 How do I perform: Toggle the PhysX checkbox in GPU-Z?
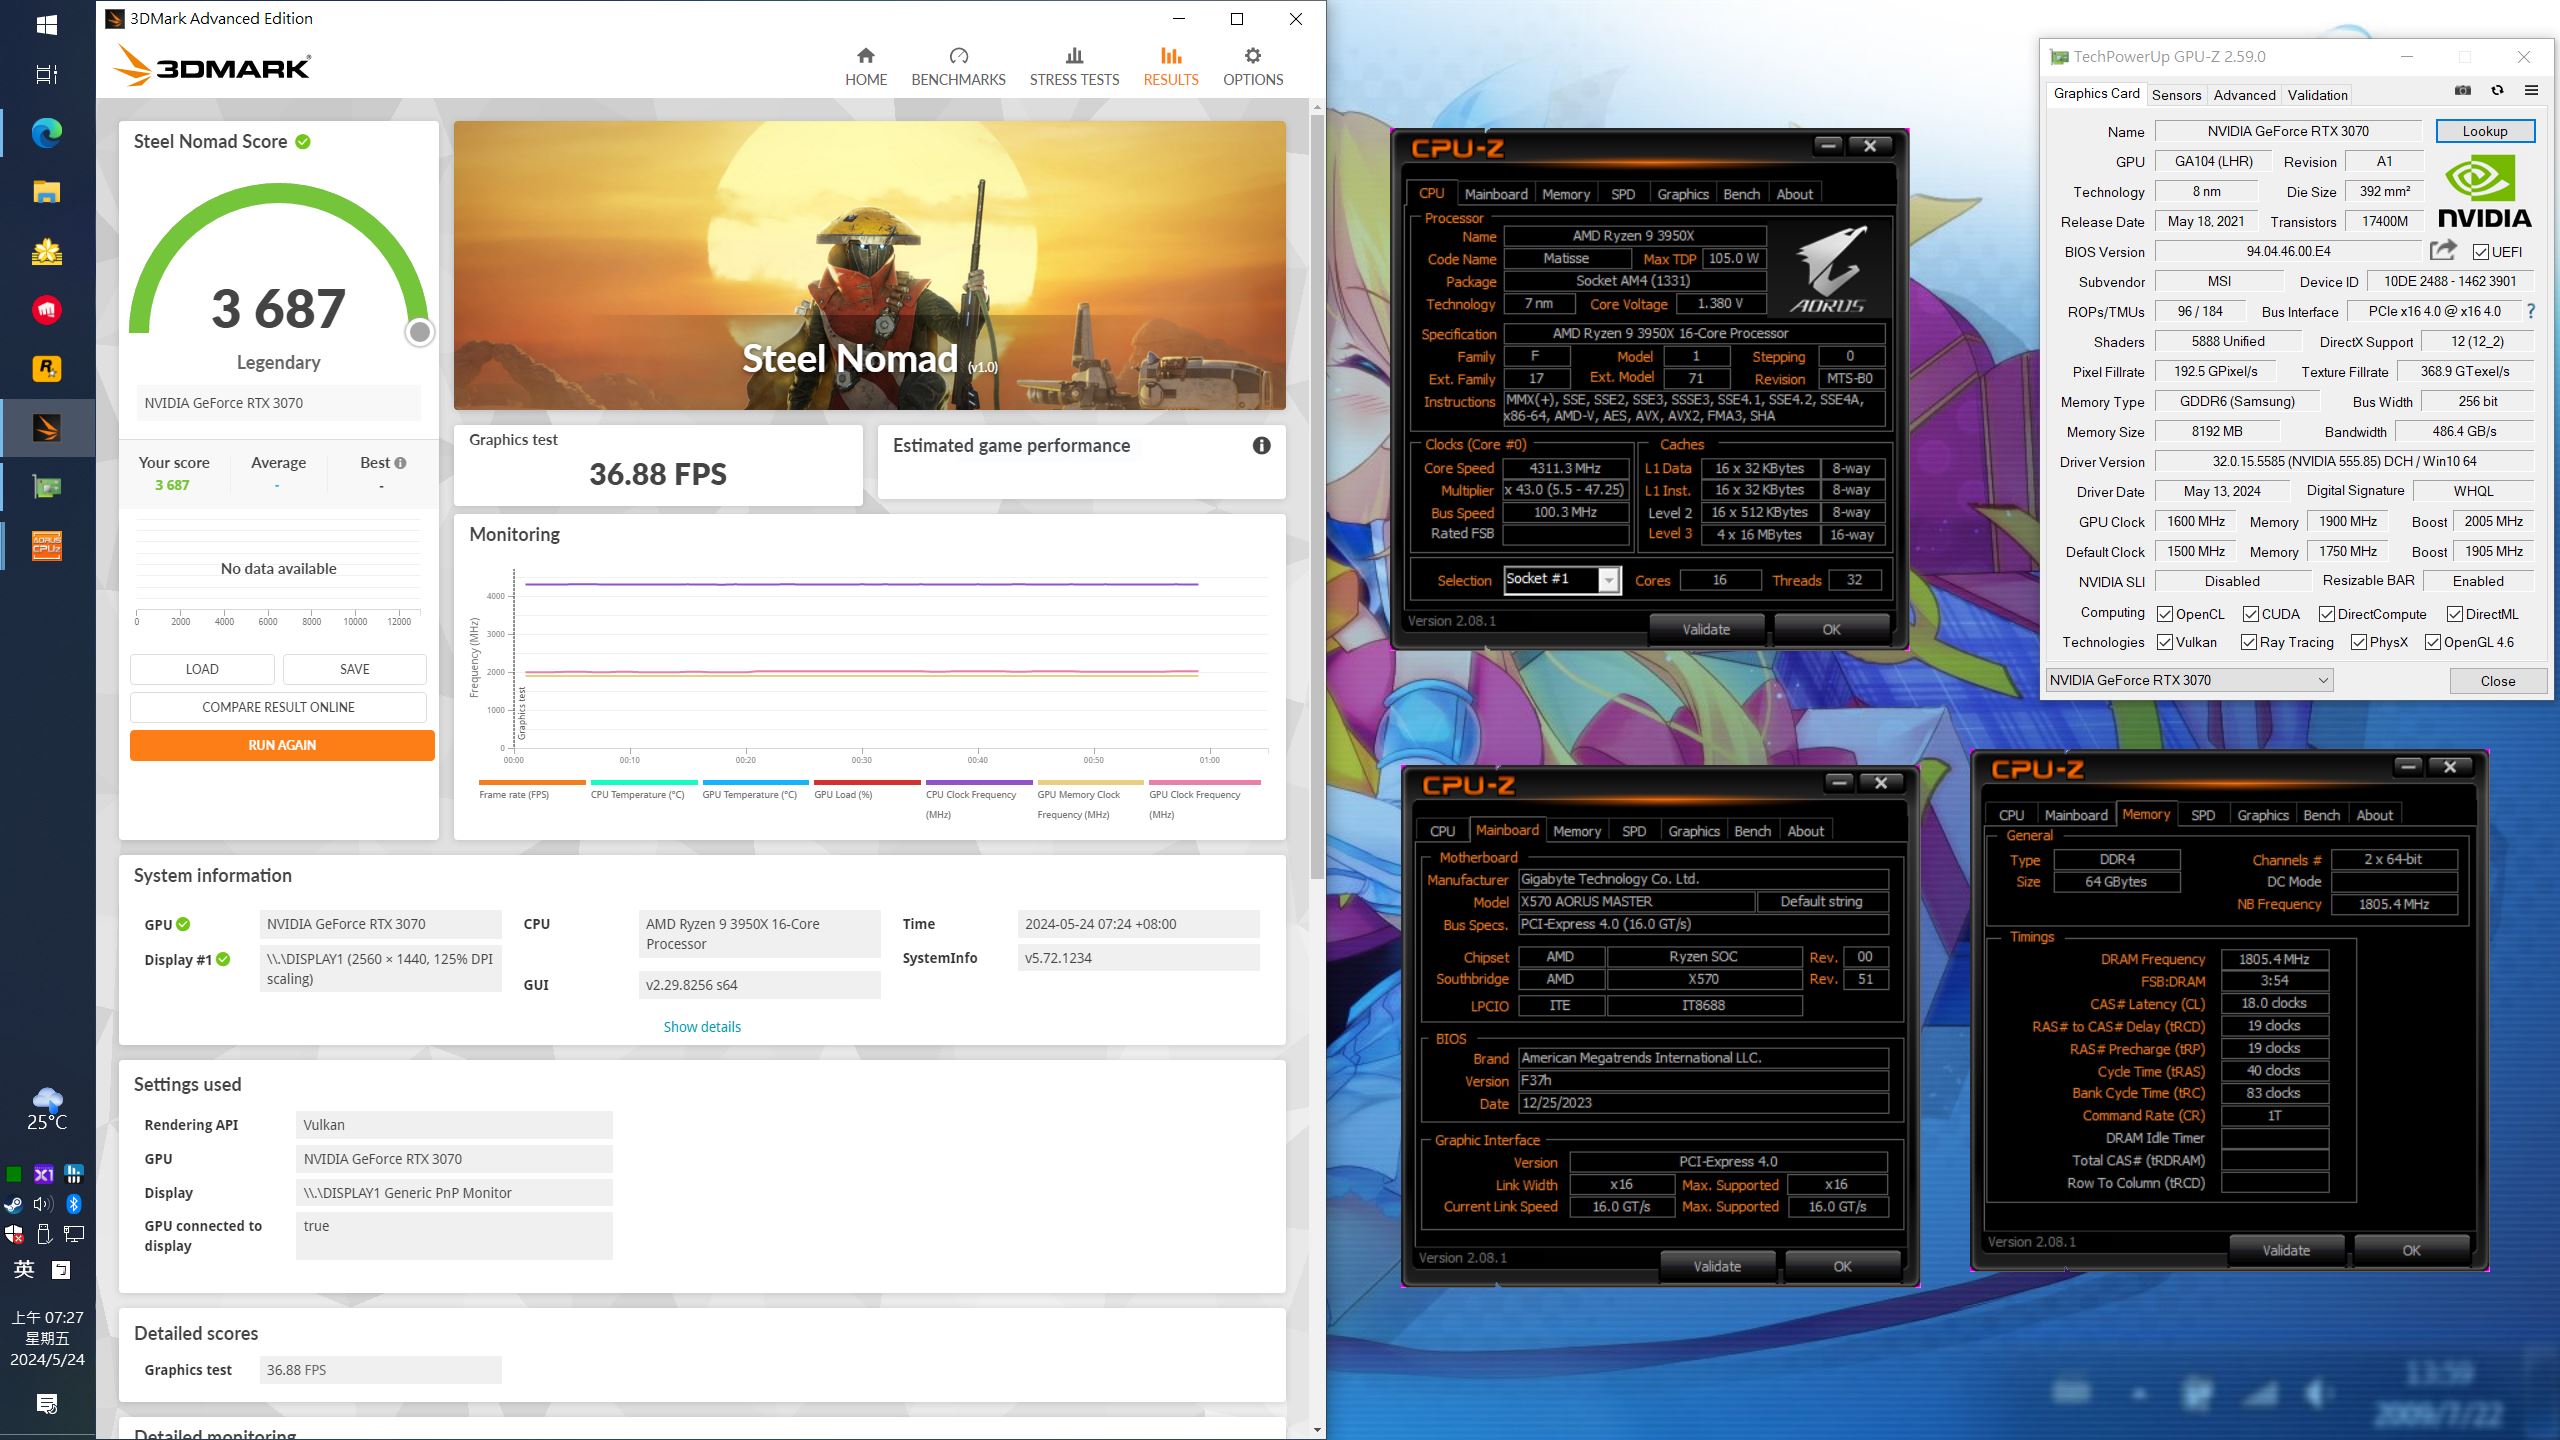[x=2359, y=642]
